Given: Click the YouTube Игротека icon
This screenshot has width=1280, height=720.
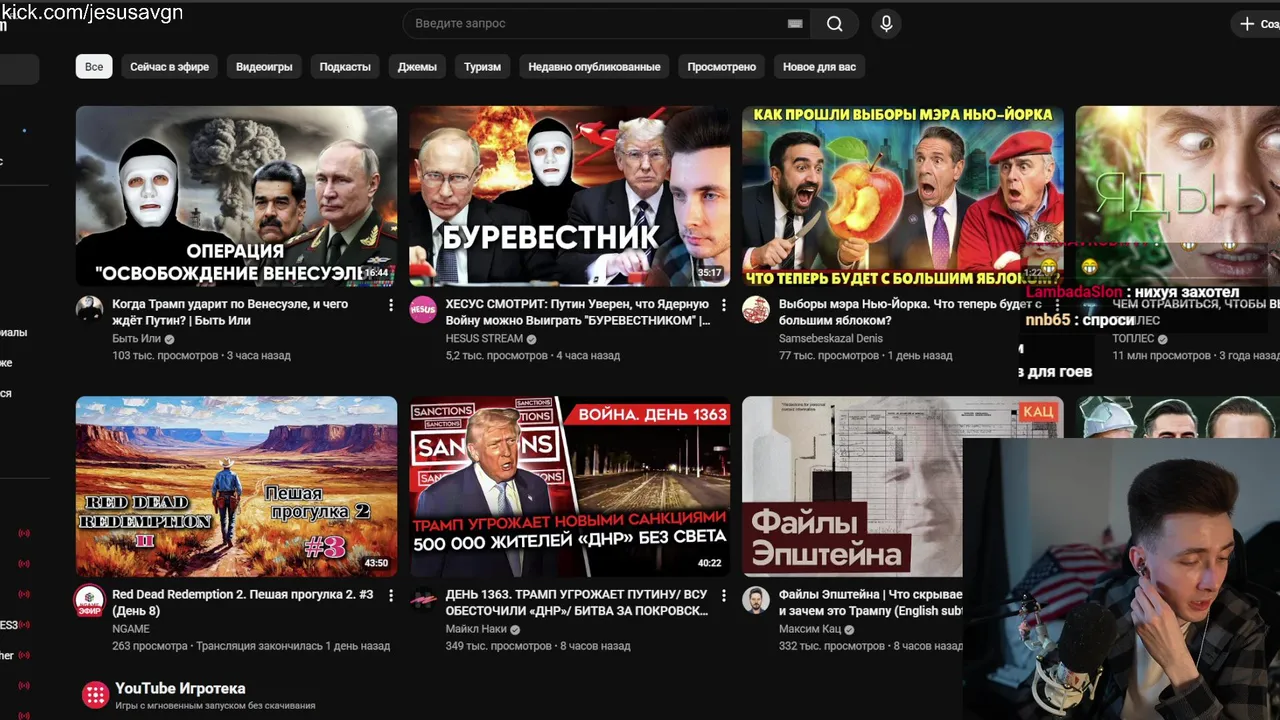Looking at the screenshot, I should 95,695.
